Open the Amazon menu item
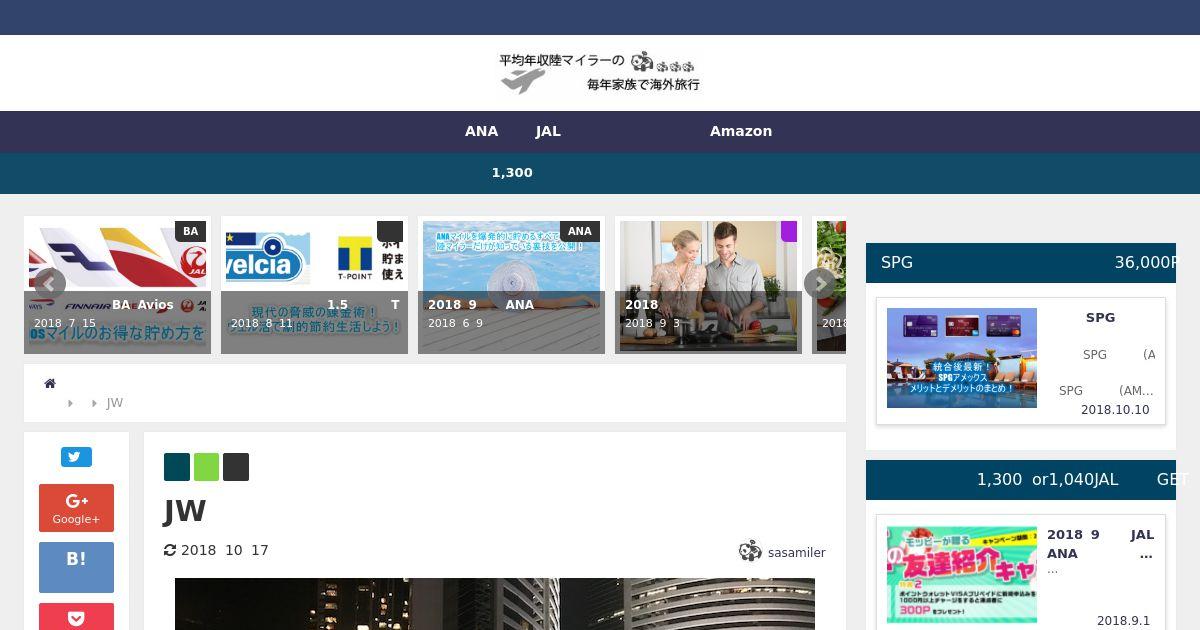Viewport: 1200px width, 630px height. click(741, 131)
